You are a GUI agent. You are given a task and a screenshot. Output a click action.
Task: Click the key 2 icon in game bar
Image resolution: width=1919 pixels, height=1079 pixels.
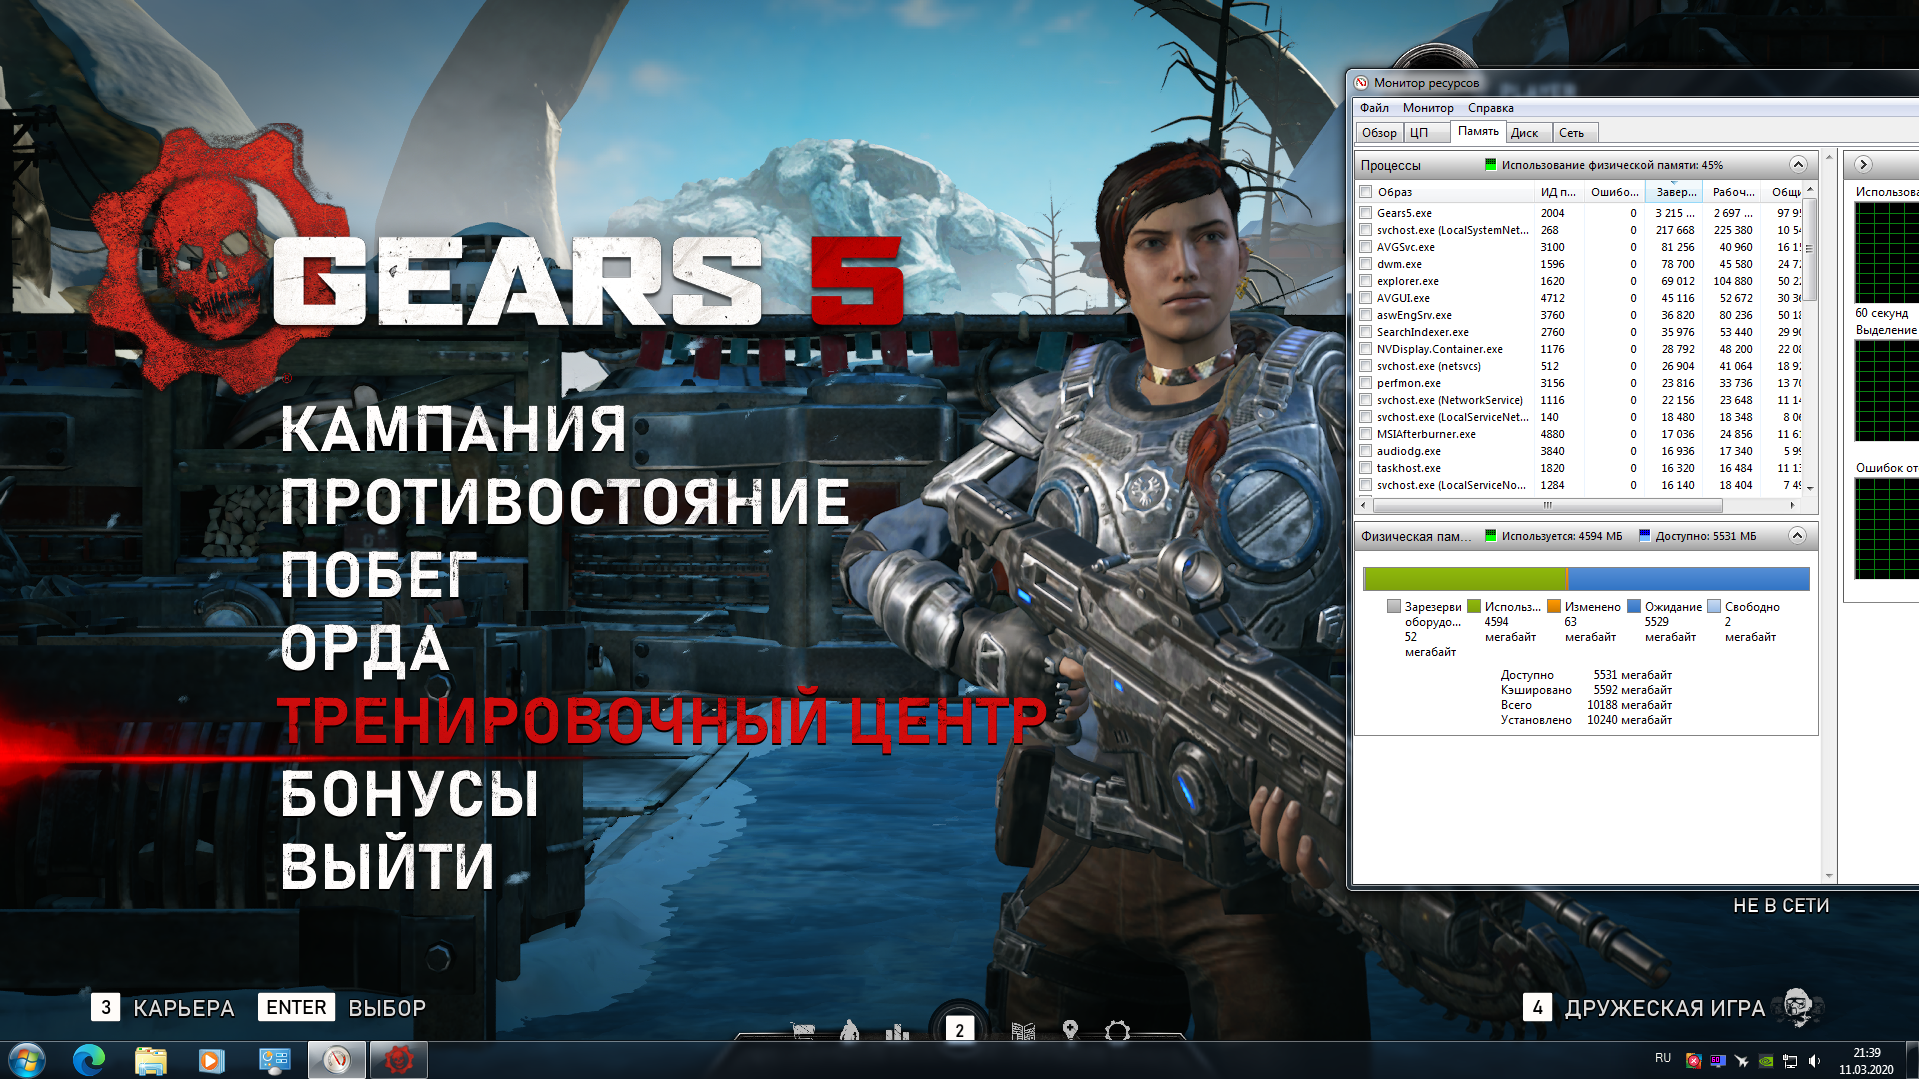point(960,1030)
